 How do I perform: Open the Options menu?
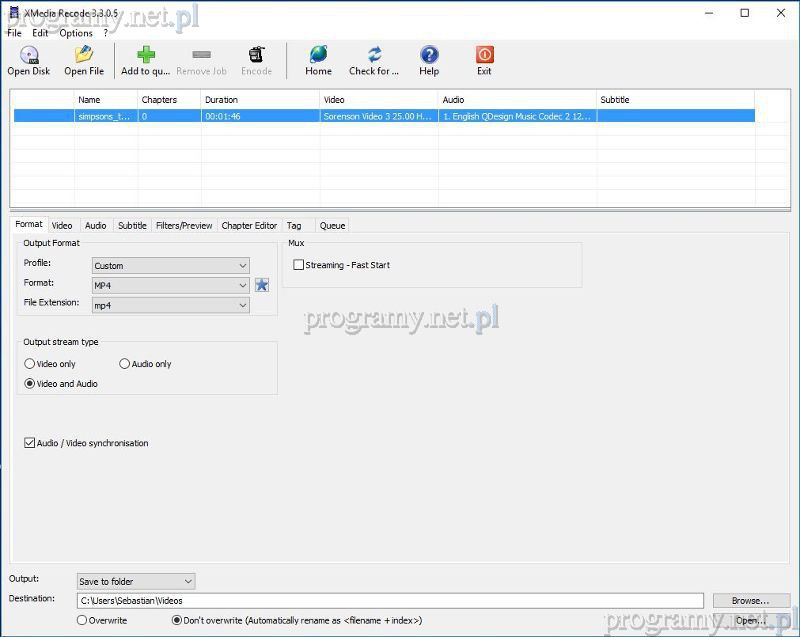click(x=76, y=33)
